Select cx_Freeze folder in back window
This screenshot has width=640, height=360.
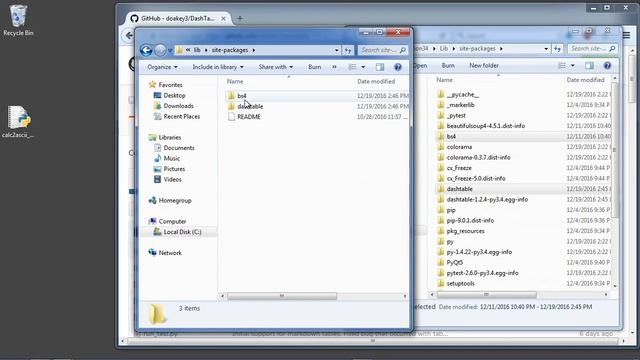(459, 168)
